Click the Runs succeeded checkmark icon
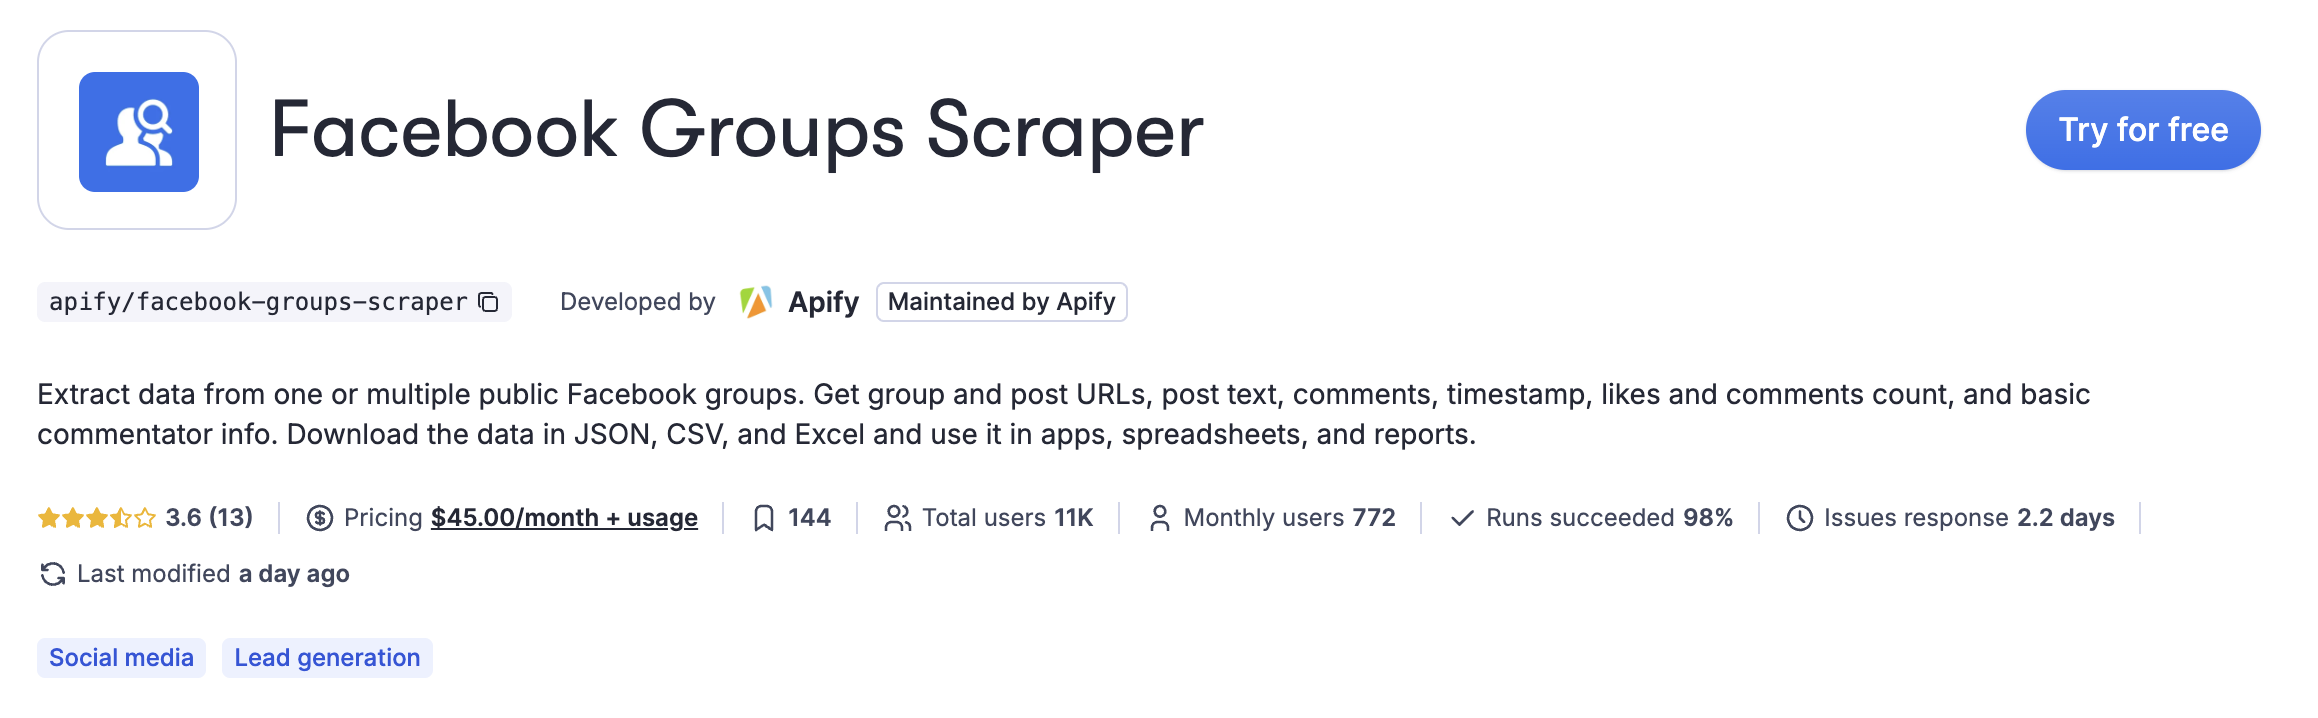The image size is (2318, 718). coord(1462,518)
